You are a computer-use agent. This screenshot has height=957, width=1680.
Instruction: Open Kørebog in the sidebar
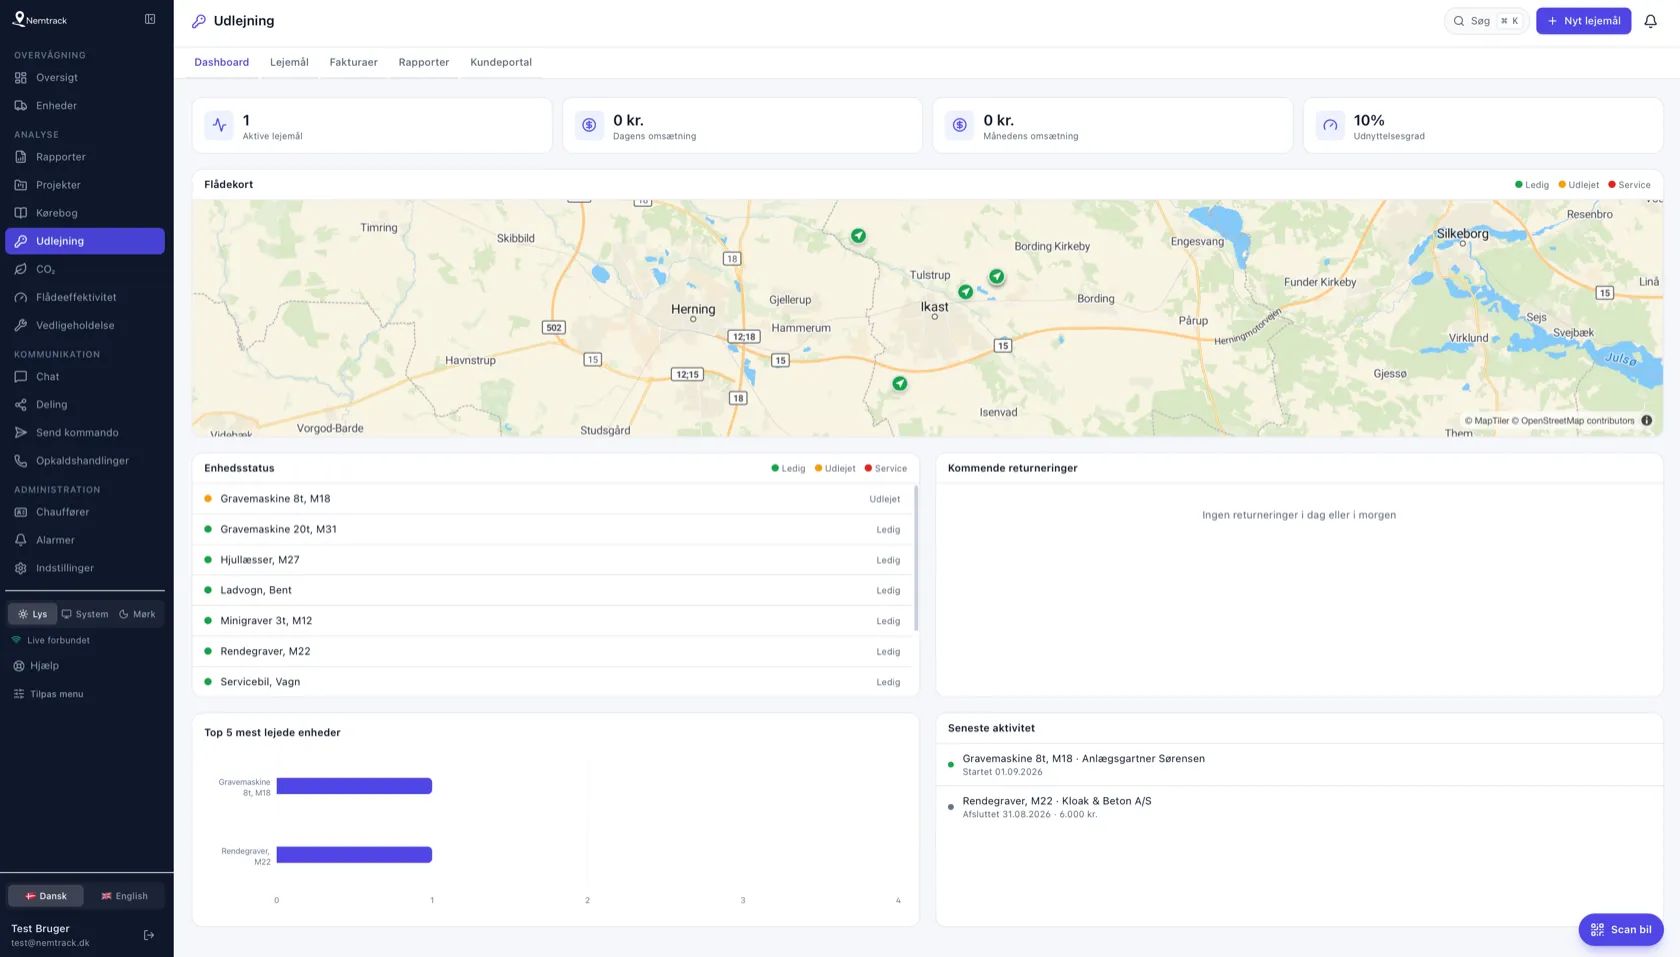pos(85,213)
